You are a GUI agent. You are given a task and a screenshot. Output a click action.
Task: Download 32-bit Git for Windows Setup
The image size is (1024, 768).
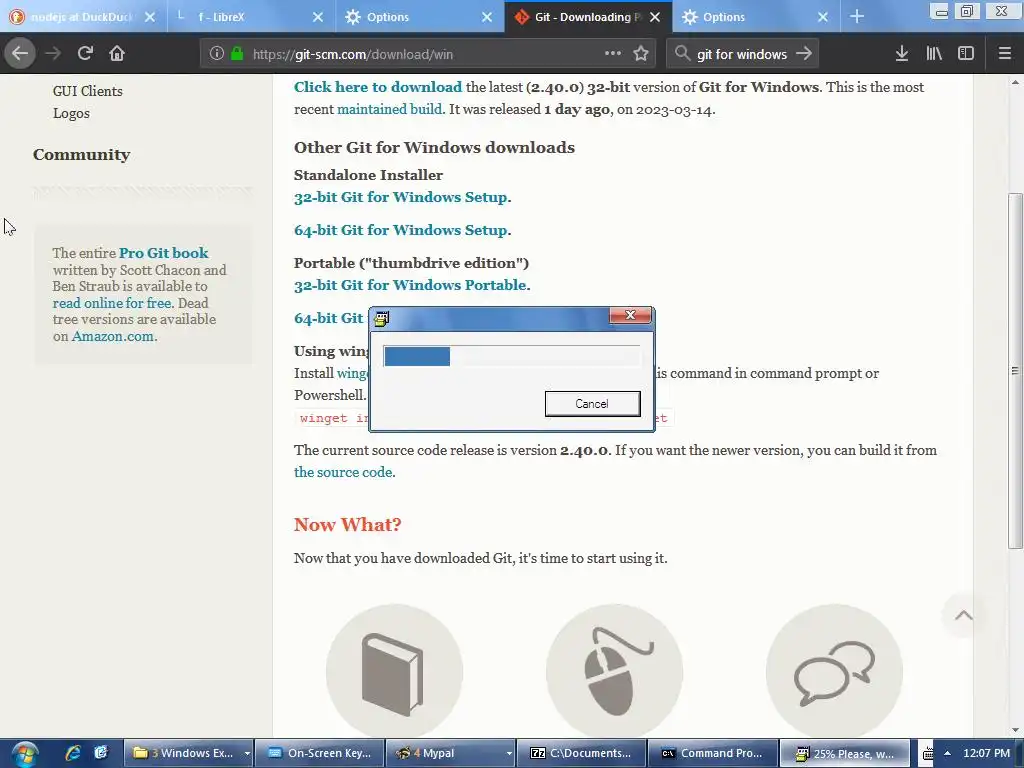400,197
